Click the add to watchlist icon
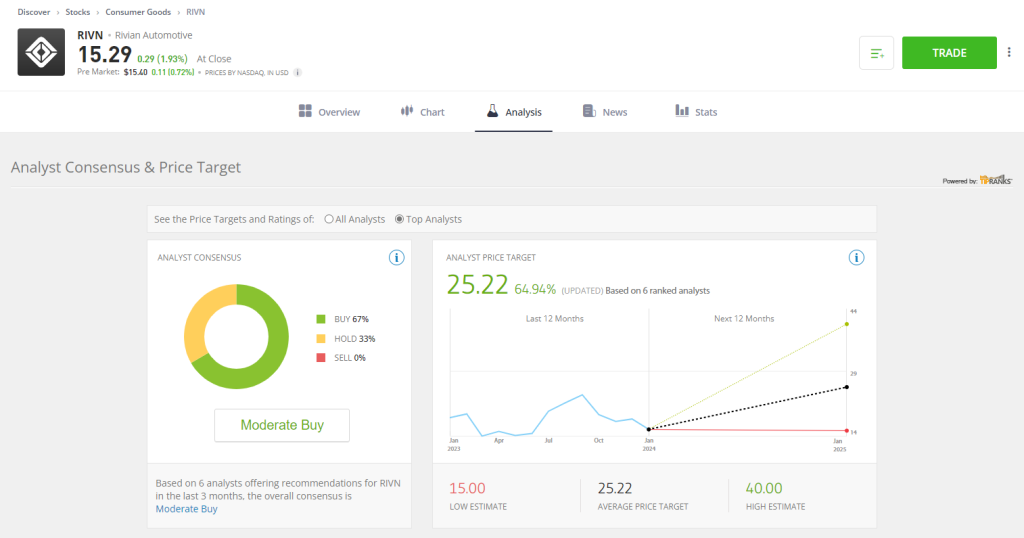The height and width of the screenshot is (538, 1024). click(876, 53)
